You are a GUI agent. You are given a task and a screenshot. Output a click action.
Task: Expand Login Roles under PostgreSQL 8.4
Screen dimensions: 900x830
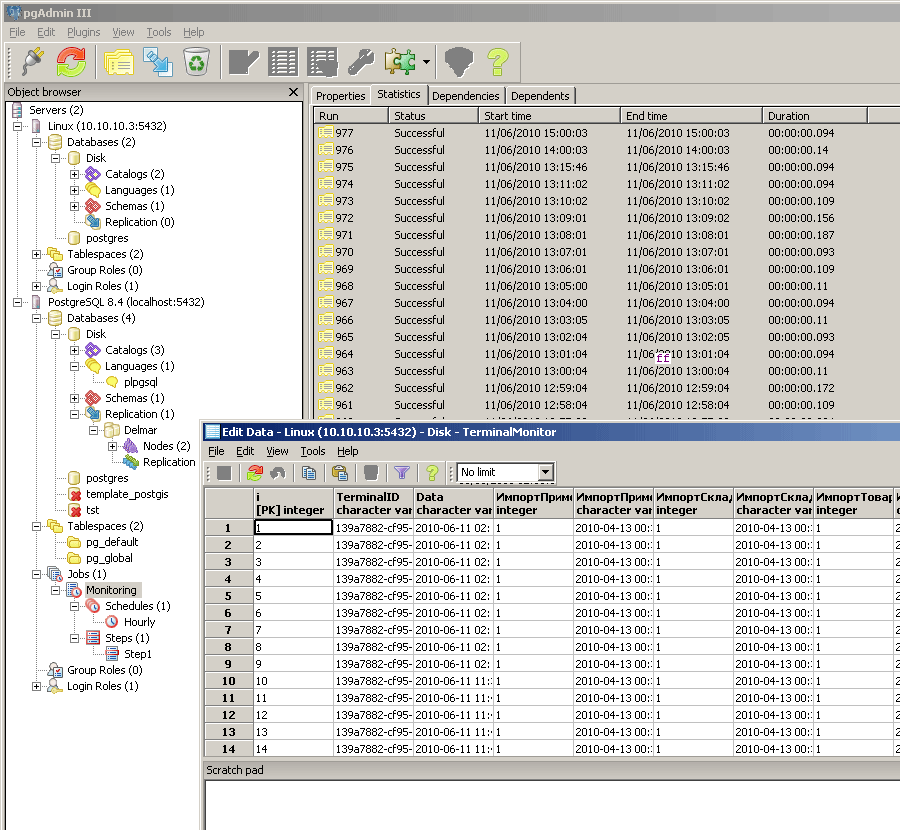coord(37,686)
